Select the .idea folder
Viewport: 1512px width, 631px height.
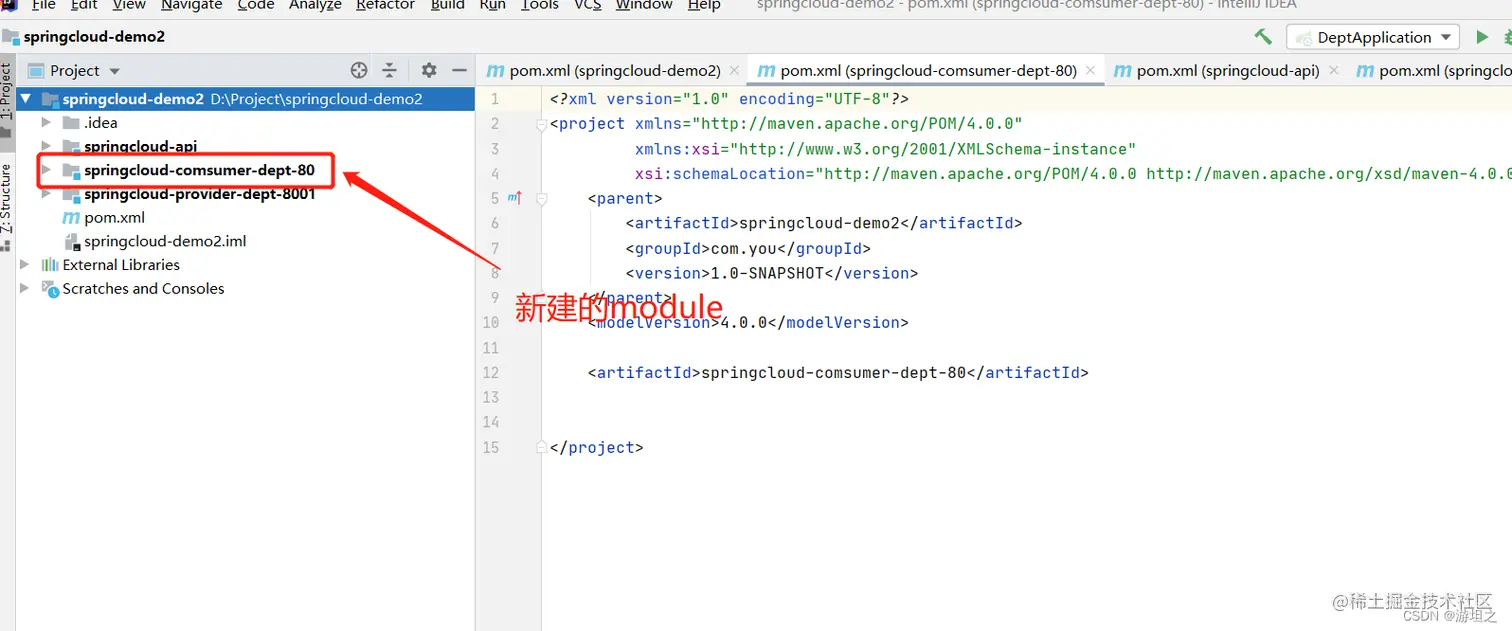pyautogui.click(x=101, y=122)
